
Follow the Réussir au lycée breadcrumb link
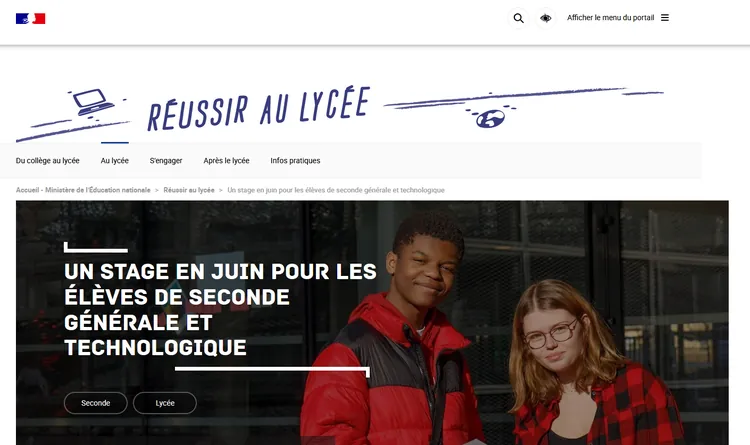pos(189,190)
